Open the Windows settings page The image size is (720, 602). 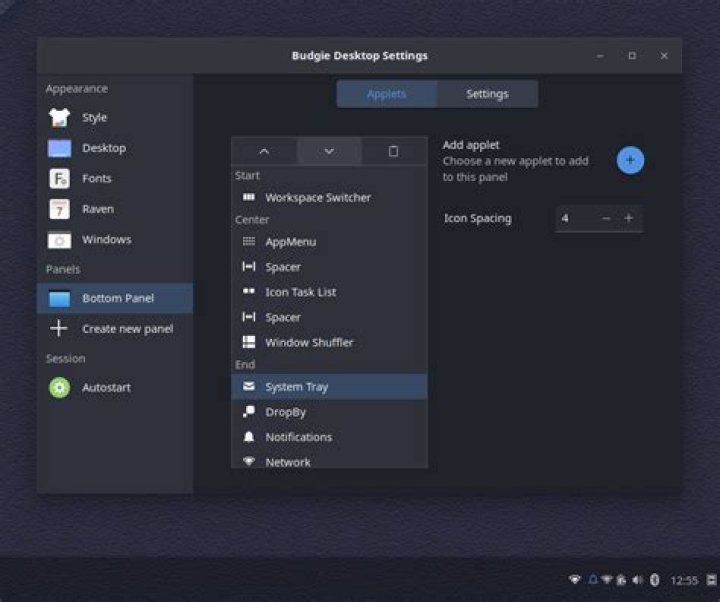click(115, 239)
